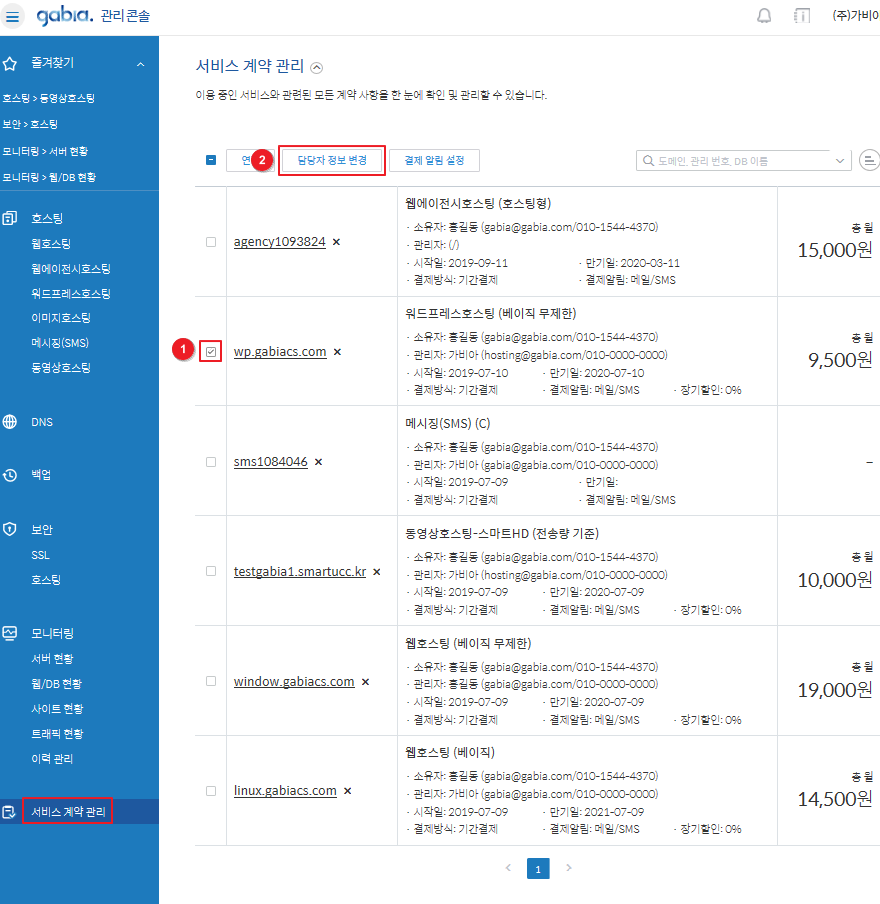Image resolution: width=880 pixels, height=904 pixels.
Task: Click the 보안 shield icon
Action: 10,529
